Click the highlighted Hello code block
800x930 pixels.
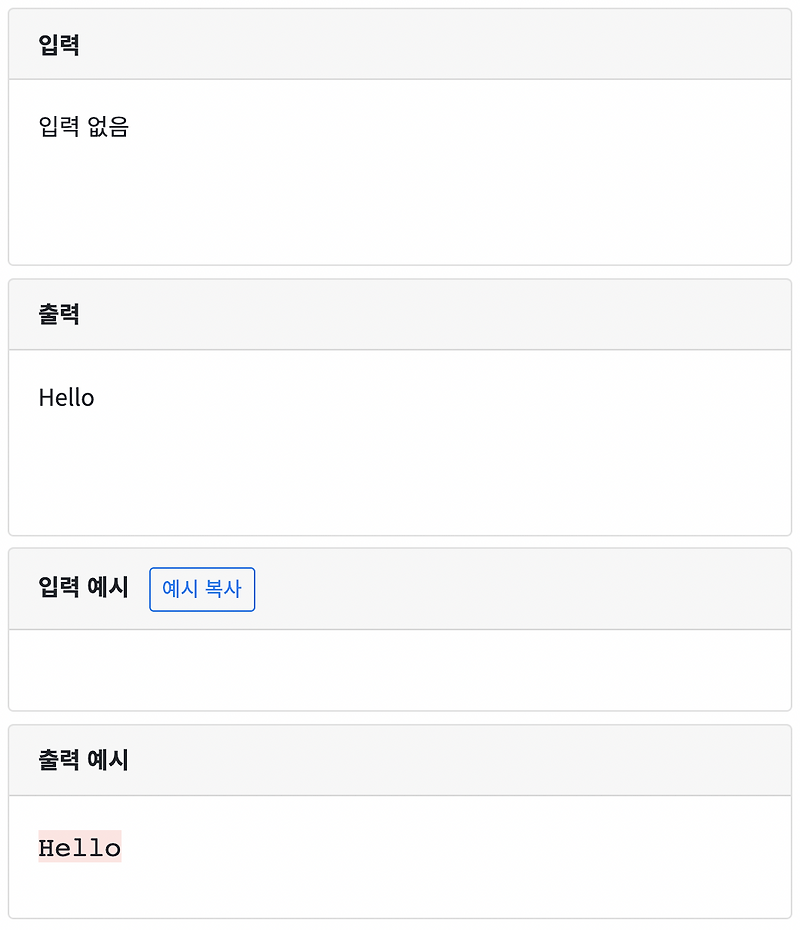pyautogui.click(x=79, y=847)
